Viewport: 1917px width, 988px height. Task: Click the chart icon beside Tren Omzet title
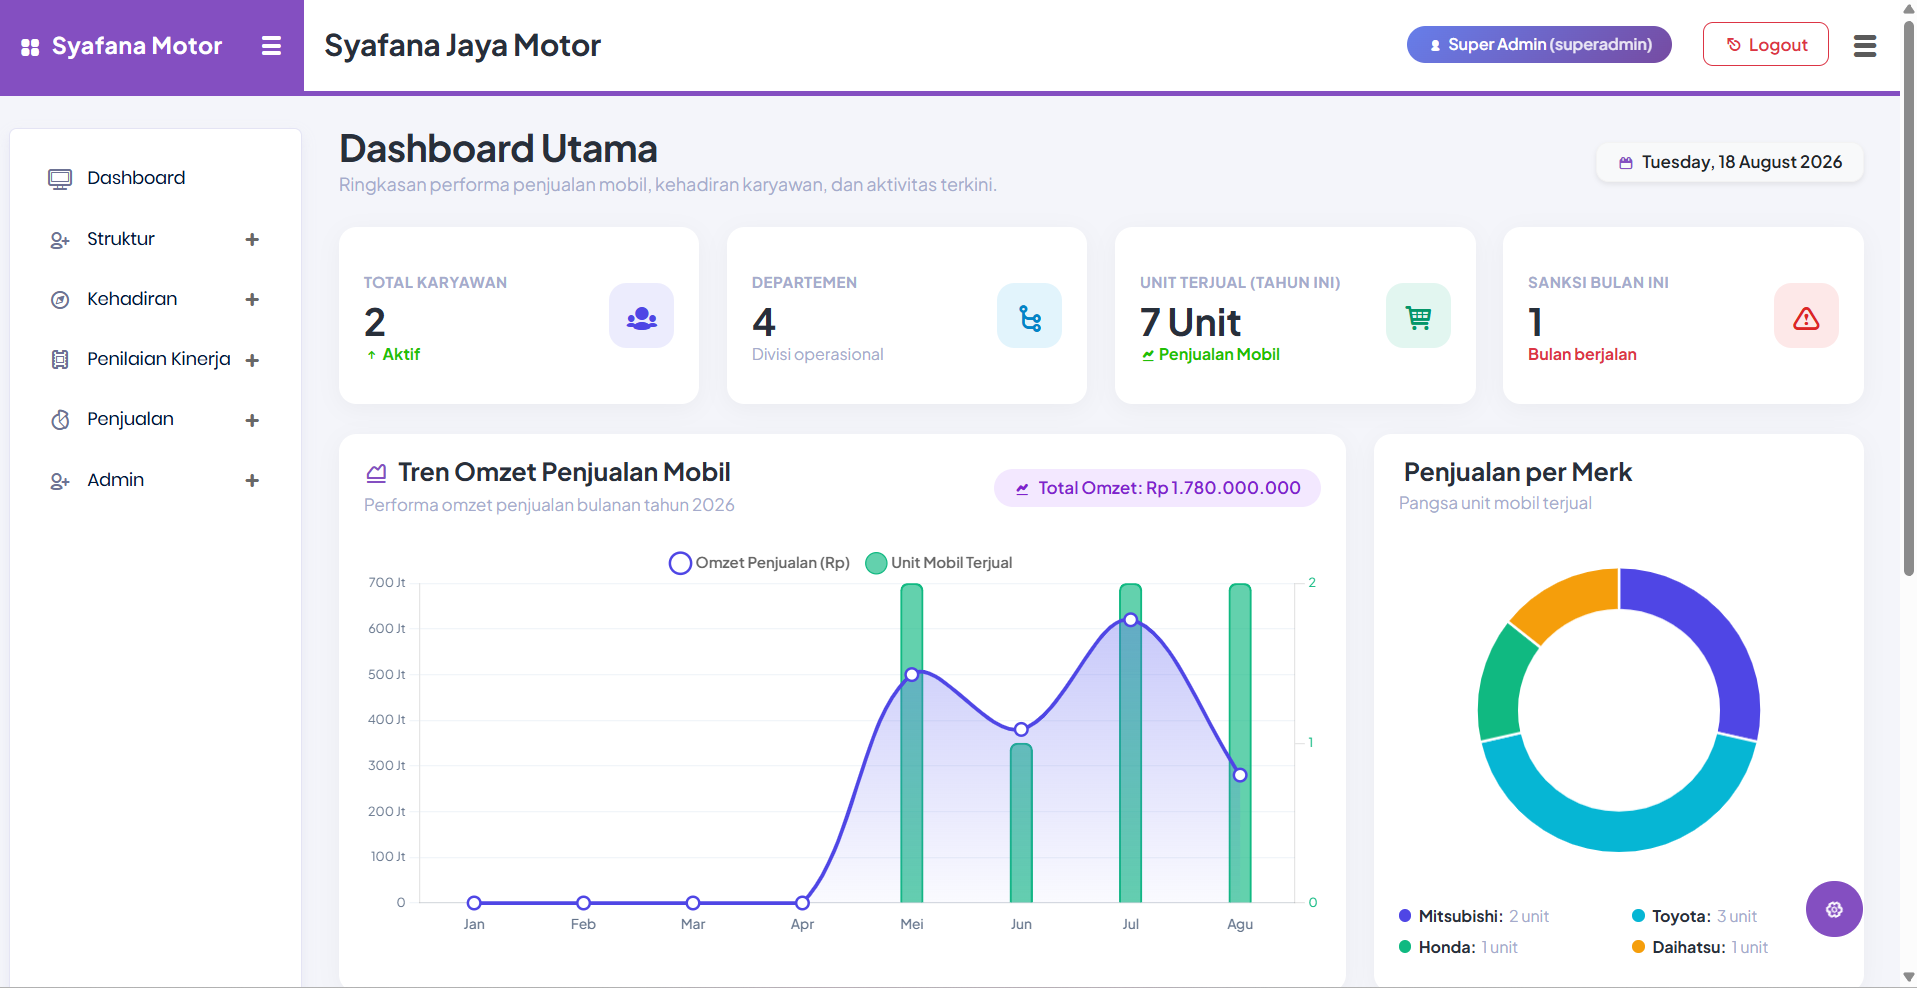376,473
